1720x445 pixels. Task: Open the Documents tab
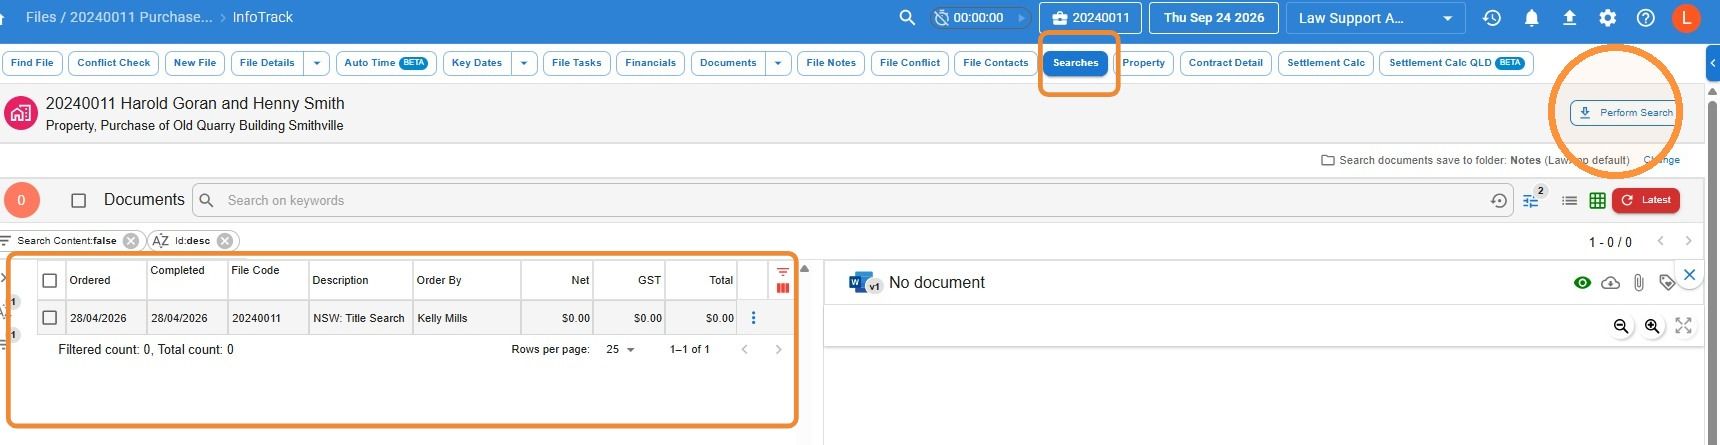coord(728,63)
